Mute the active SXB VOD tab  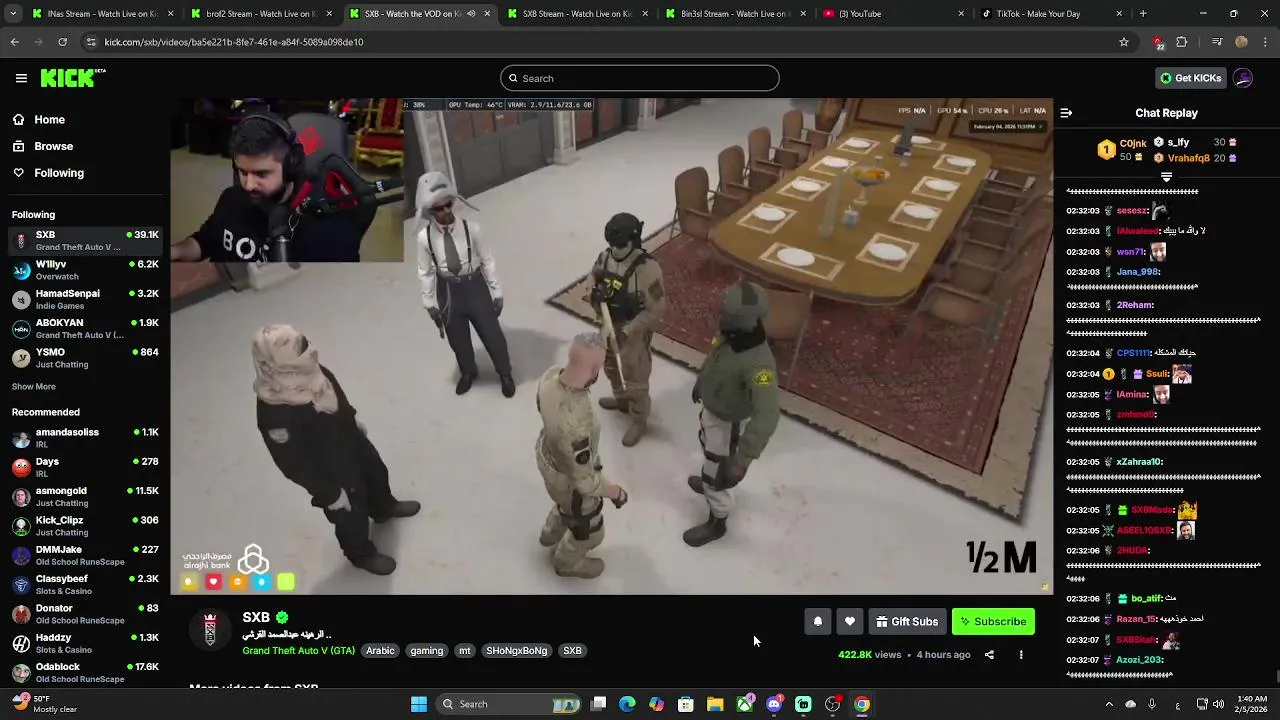point(471,14)
